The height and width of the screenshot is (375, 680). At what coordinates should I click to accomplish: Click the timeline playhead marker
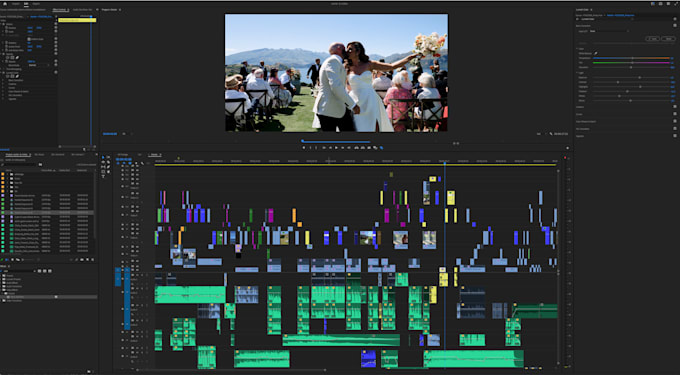coord(445,163)
